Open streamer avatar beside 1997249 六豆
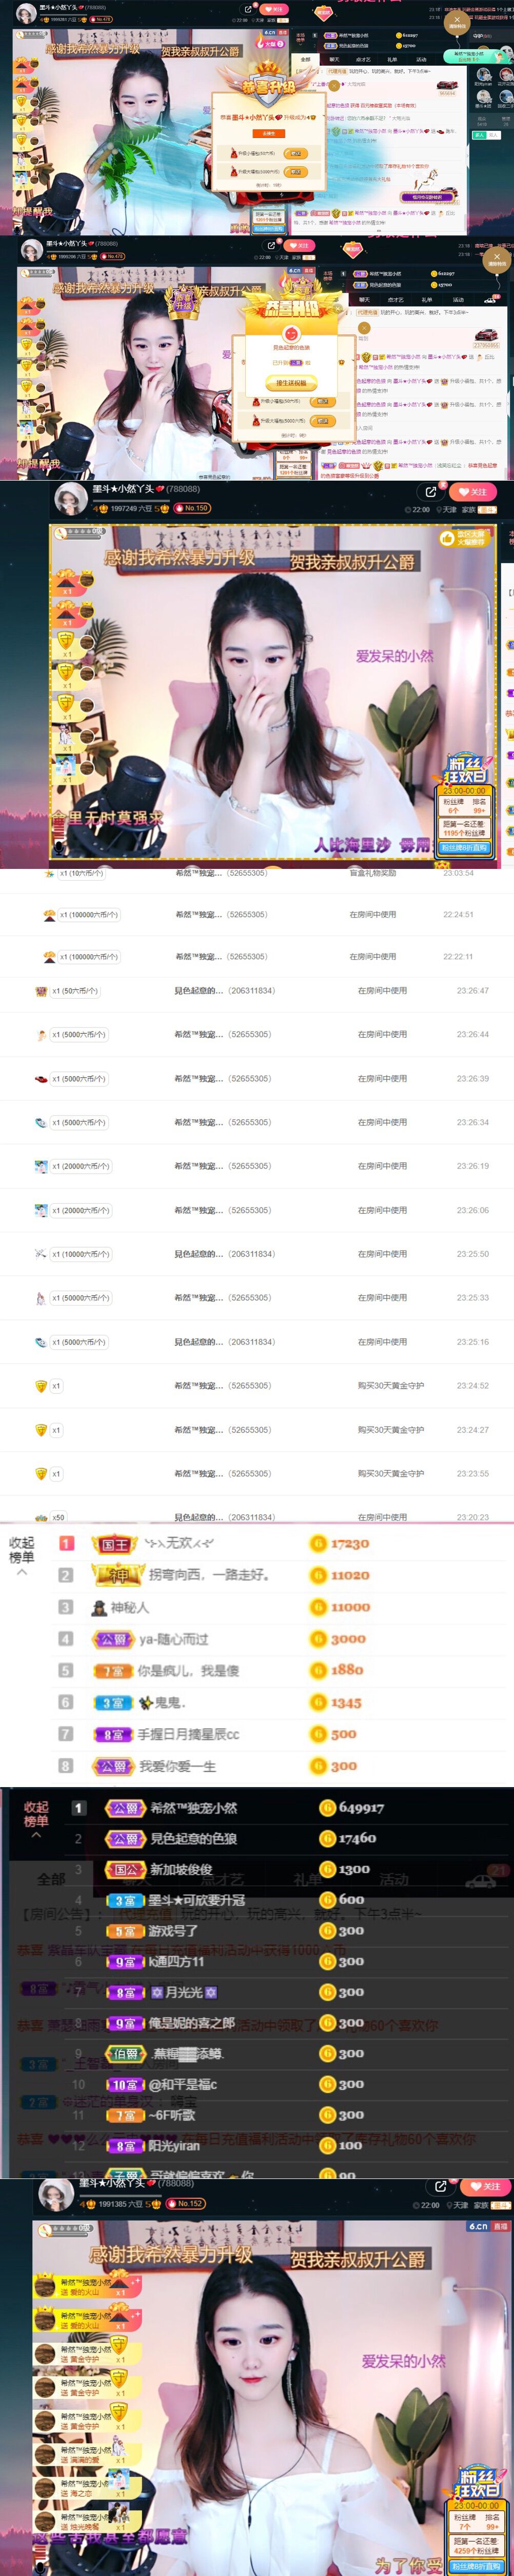Image resolution: width=514 pixels, height=2576 pixels. [70, 498]
